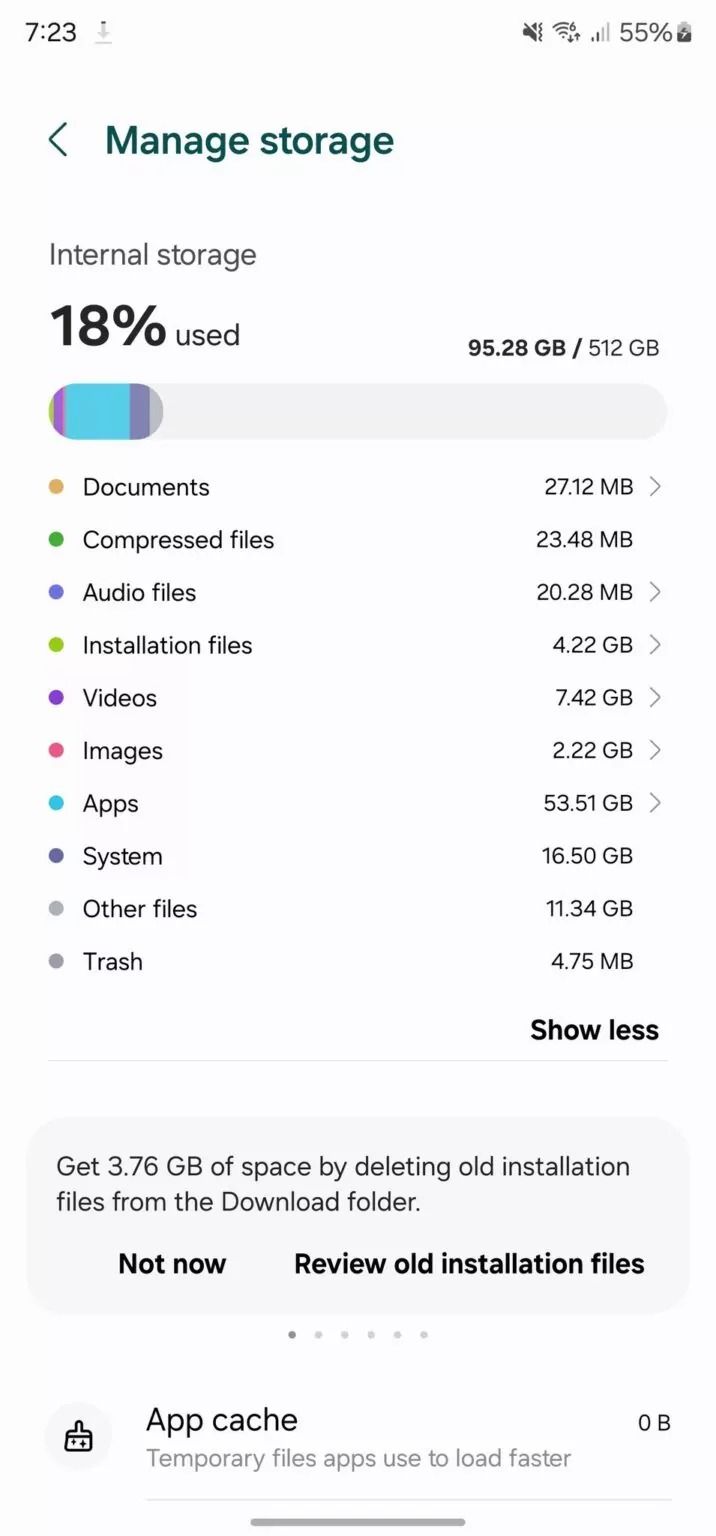Screen dimensions: 716x1536
Task: Open the Videos category chevron
Action: point(656,697)
